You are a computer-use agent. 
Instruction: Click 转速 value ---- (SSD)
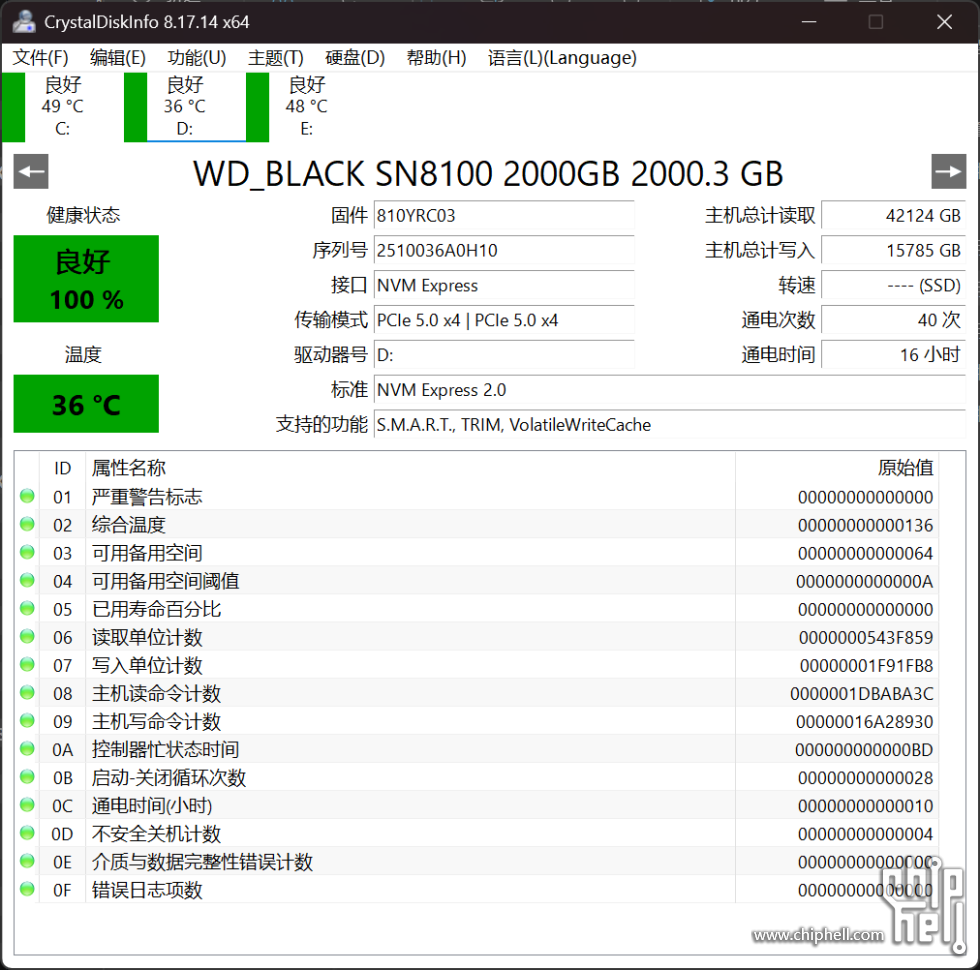tap(893, 286)
